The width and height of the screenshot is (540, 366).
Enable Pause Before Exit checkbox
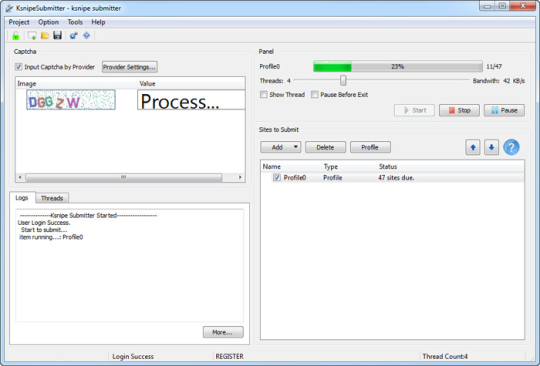tap(314, 95)
